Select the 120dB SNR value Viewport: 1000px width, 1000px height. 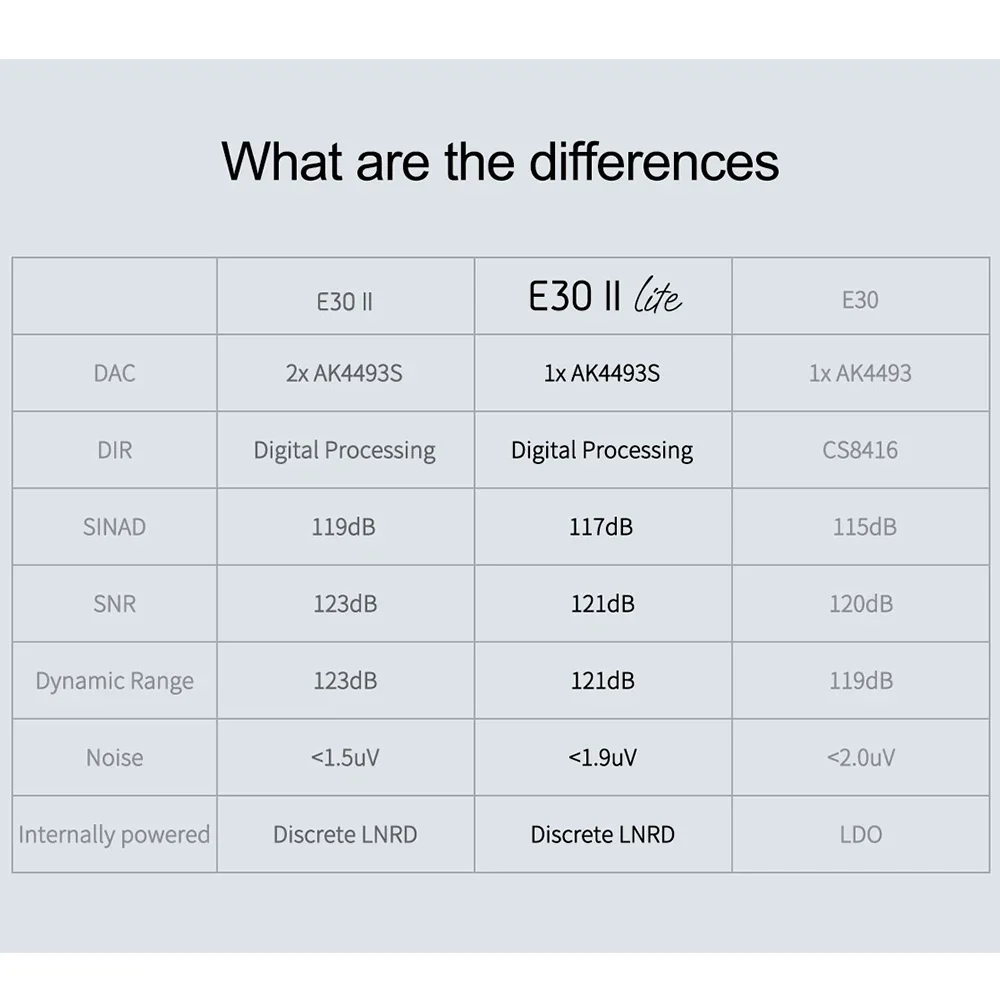(860, 604)
